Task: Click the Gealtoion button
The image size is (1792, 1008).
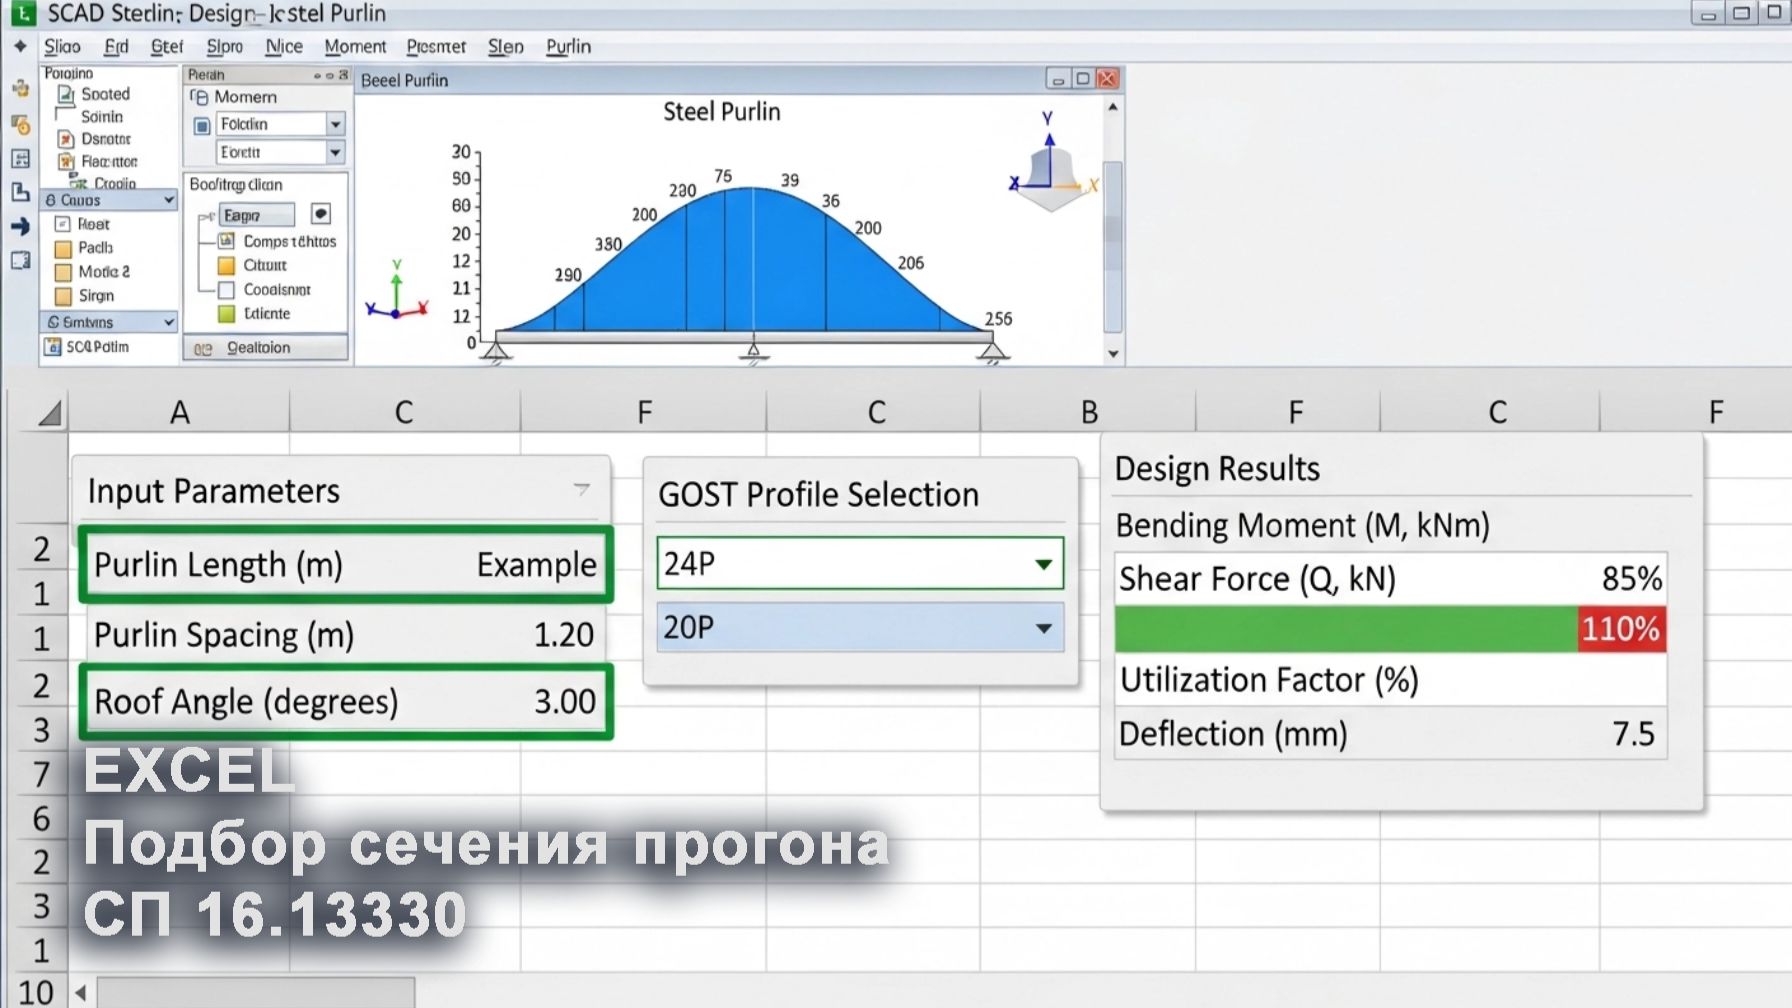Action: (x=266, y=348)
